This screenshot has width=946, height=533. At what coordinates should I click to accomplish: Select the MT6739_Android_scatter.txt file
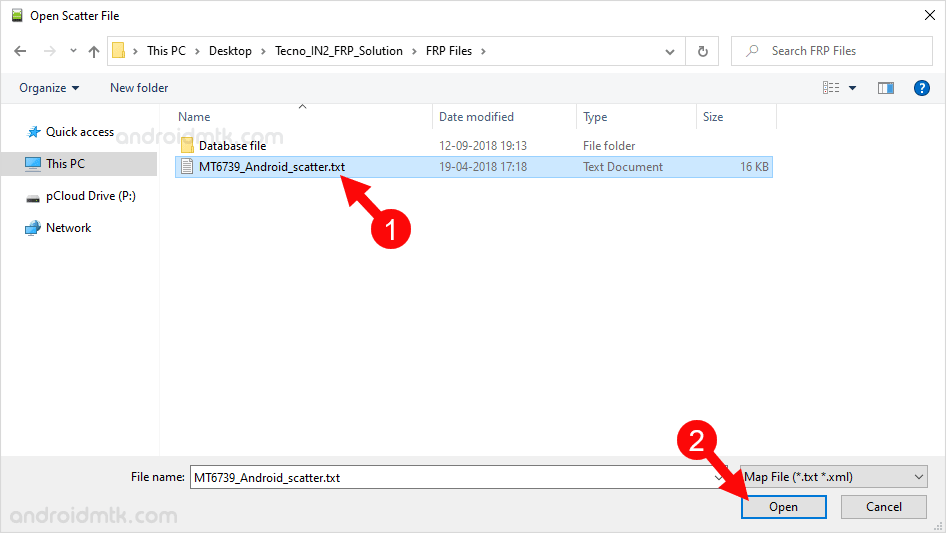[x=271, y=167]
